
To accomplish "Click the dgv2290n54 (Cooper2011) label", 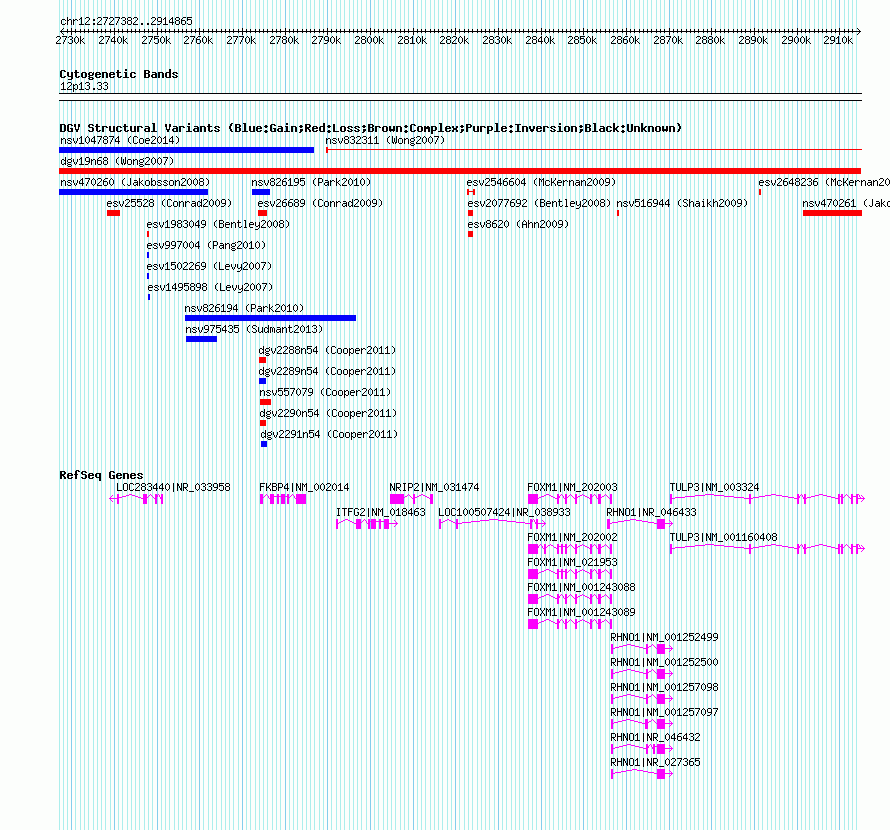I will pyautogui.click(x=328, y=413).
